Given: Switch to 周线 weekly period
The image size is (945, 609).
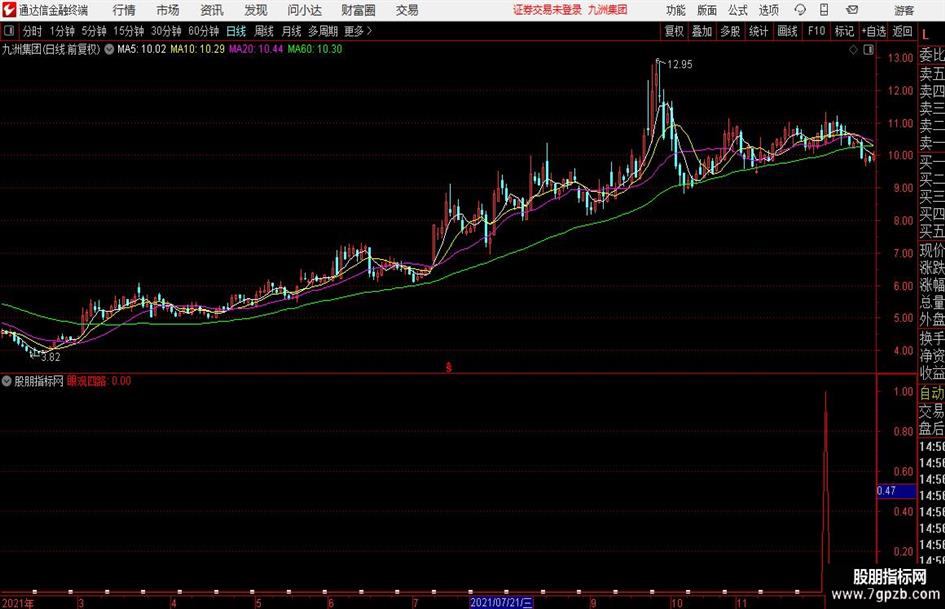Looking at the screenshot, I should [x=264, y=31].
